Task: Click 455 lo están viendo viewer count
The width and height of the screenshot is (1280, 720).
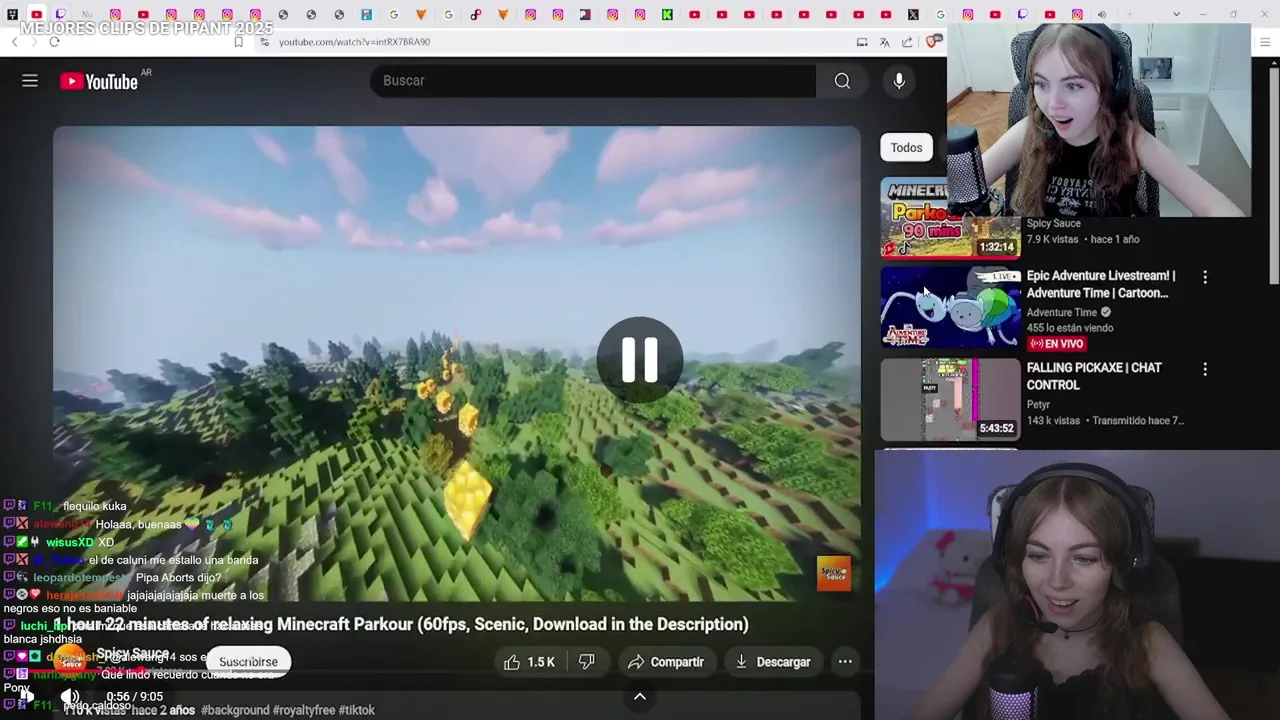Action: pos(1070,328)
